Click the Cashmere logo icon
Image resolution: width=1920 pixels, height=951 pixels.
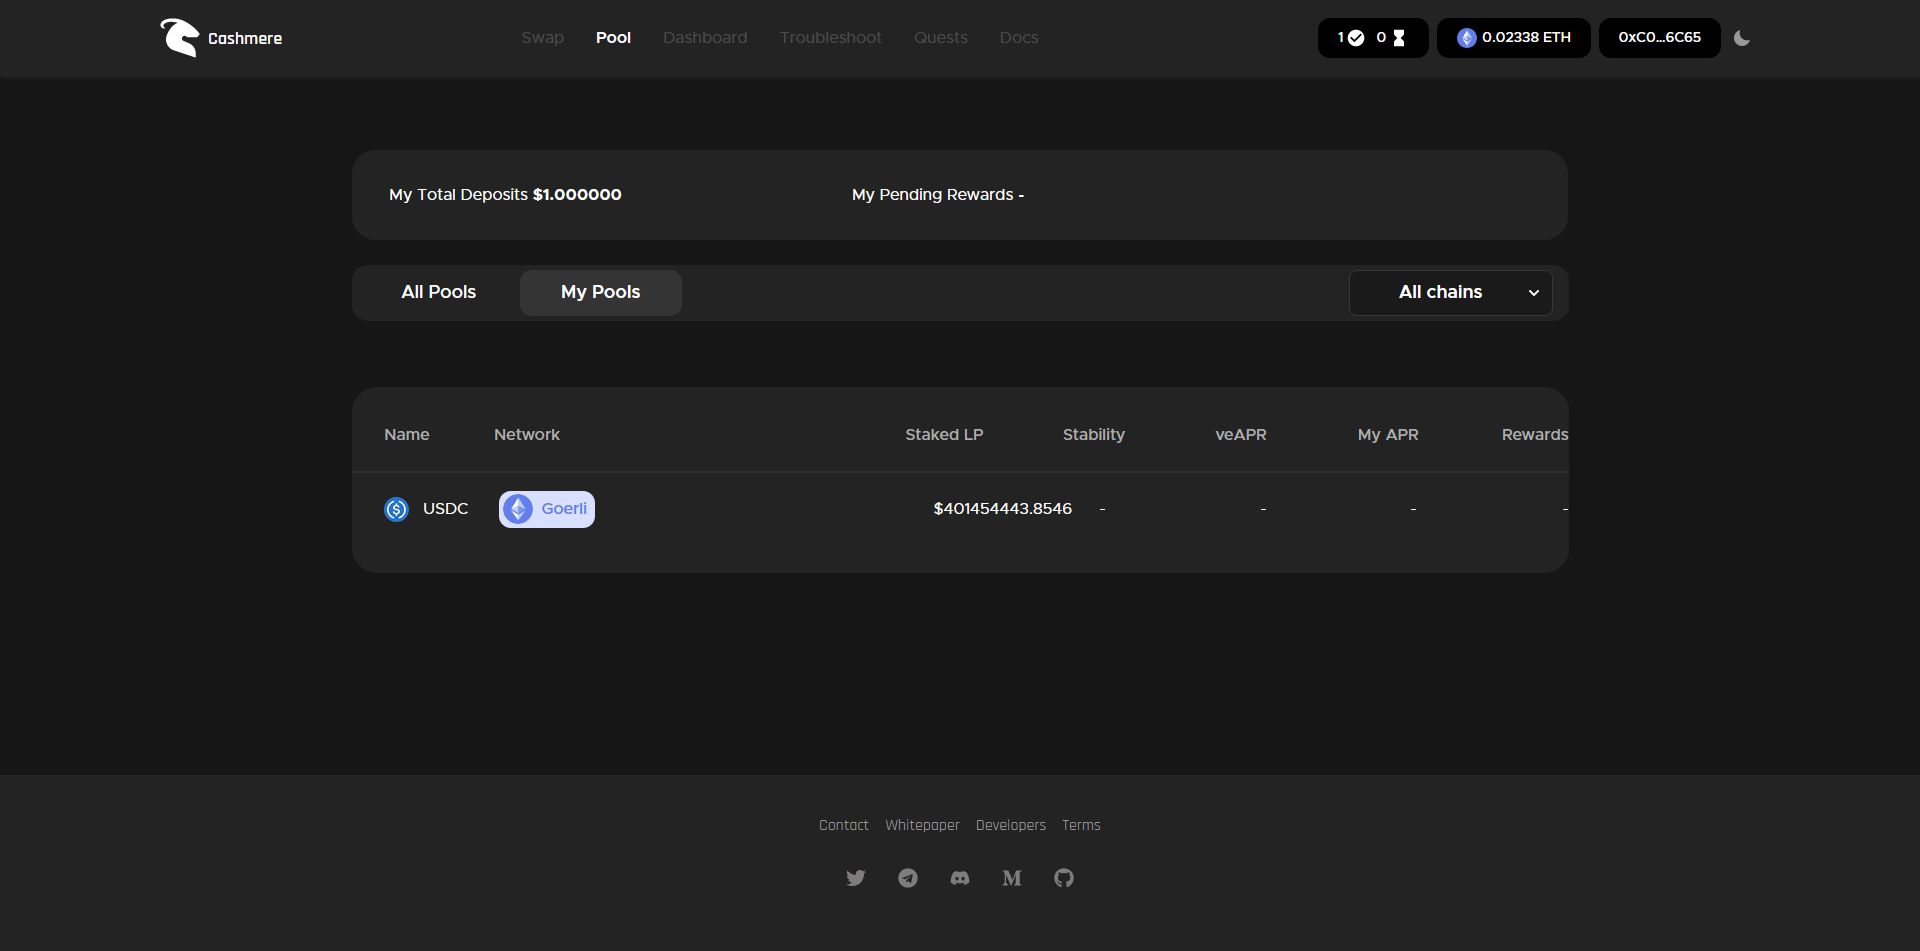180,38
